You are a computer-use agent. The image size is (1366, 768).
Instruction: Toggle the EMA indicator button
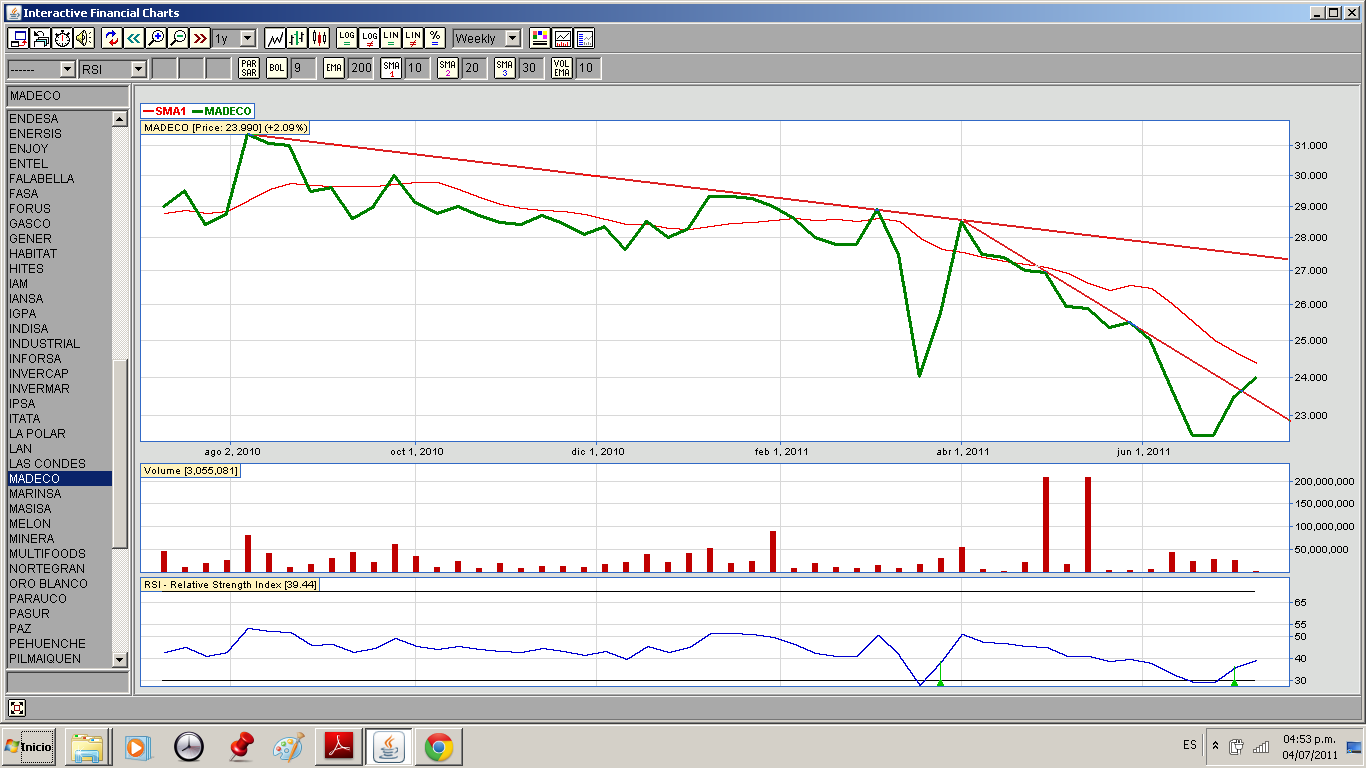pyautogui.click(x=334, y=68)
